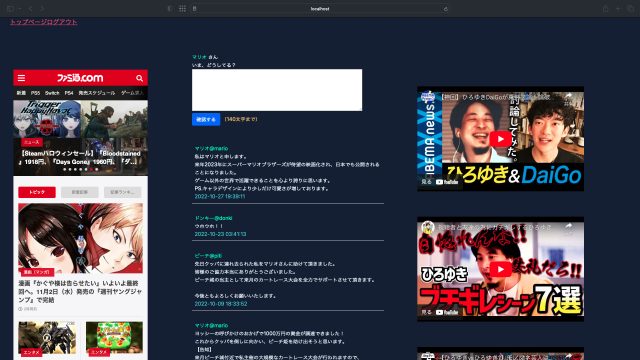Play the ひろゆき & DaiGo YouTube video

coord(500,139)
